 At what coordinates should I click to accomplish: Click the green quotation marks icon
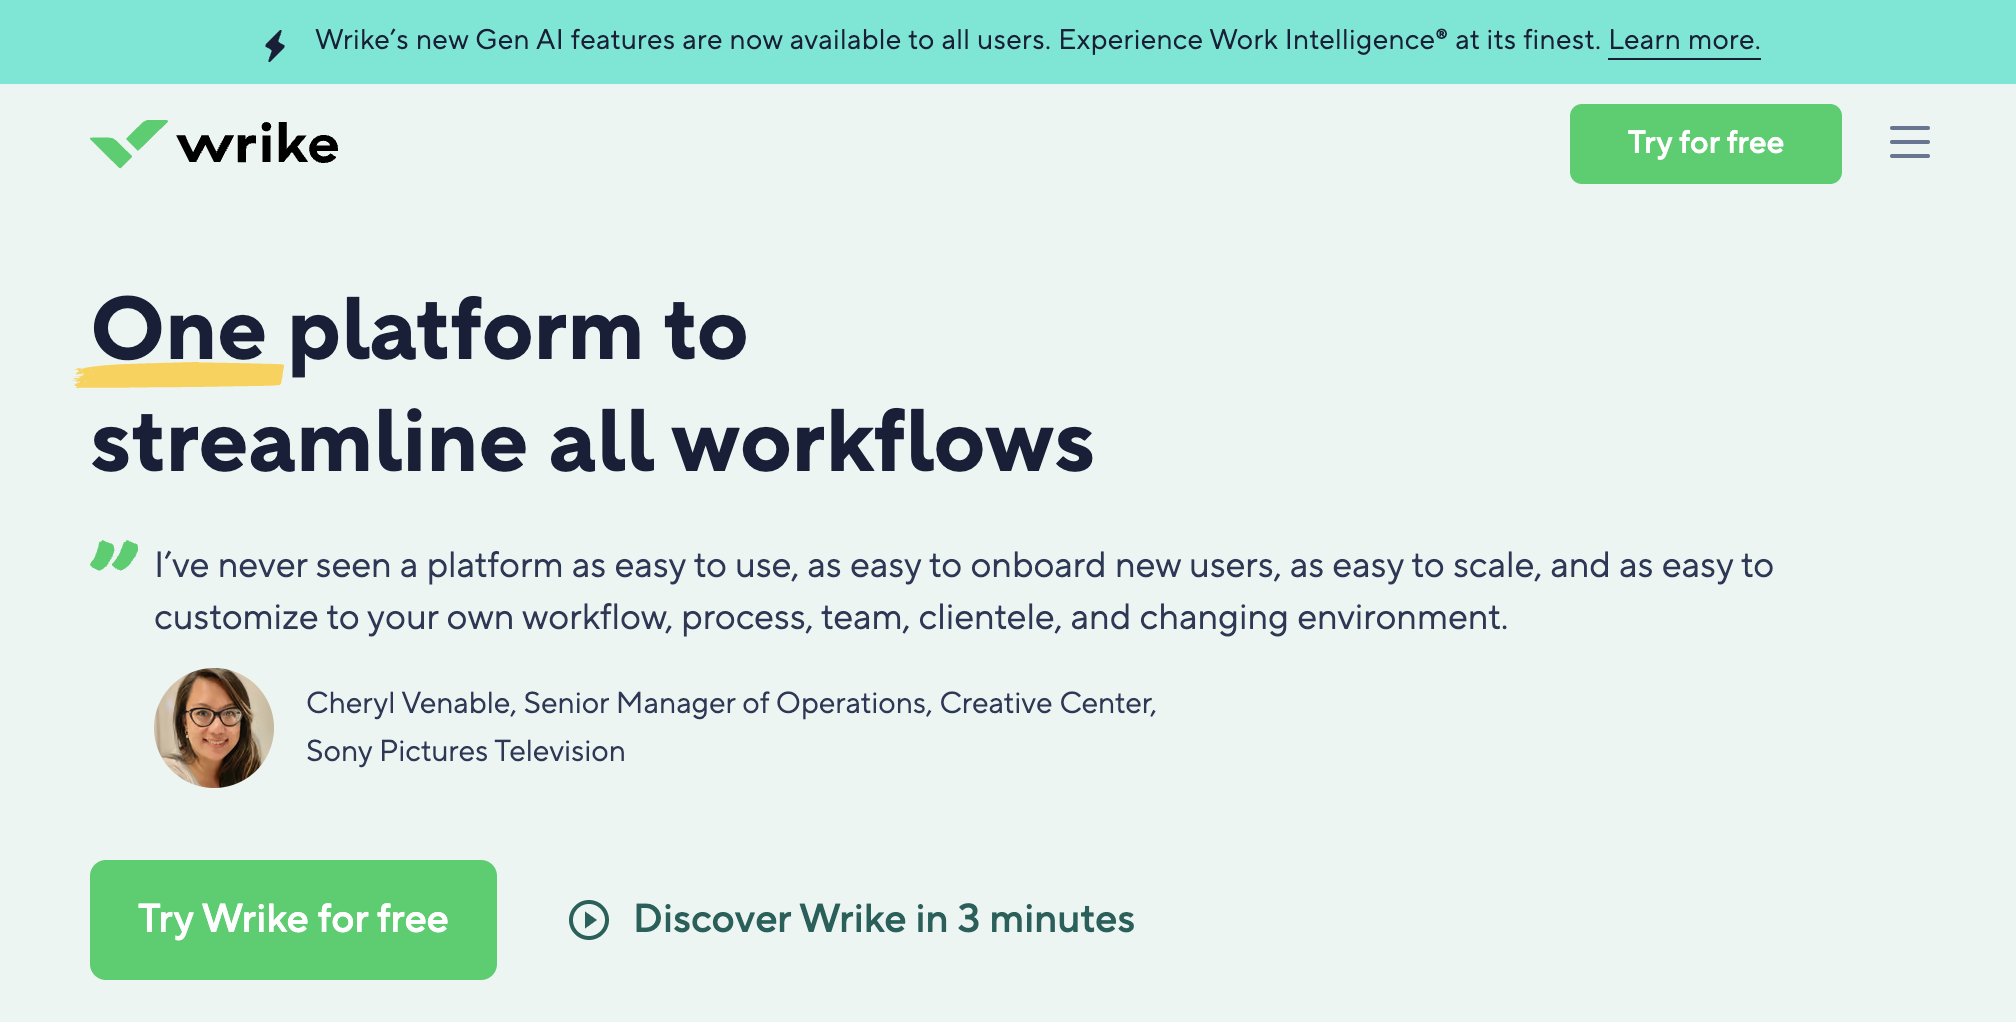tap(114, 555)
